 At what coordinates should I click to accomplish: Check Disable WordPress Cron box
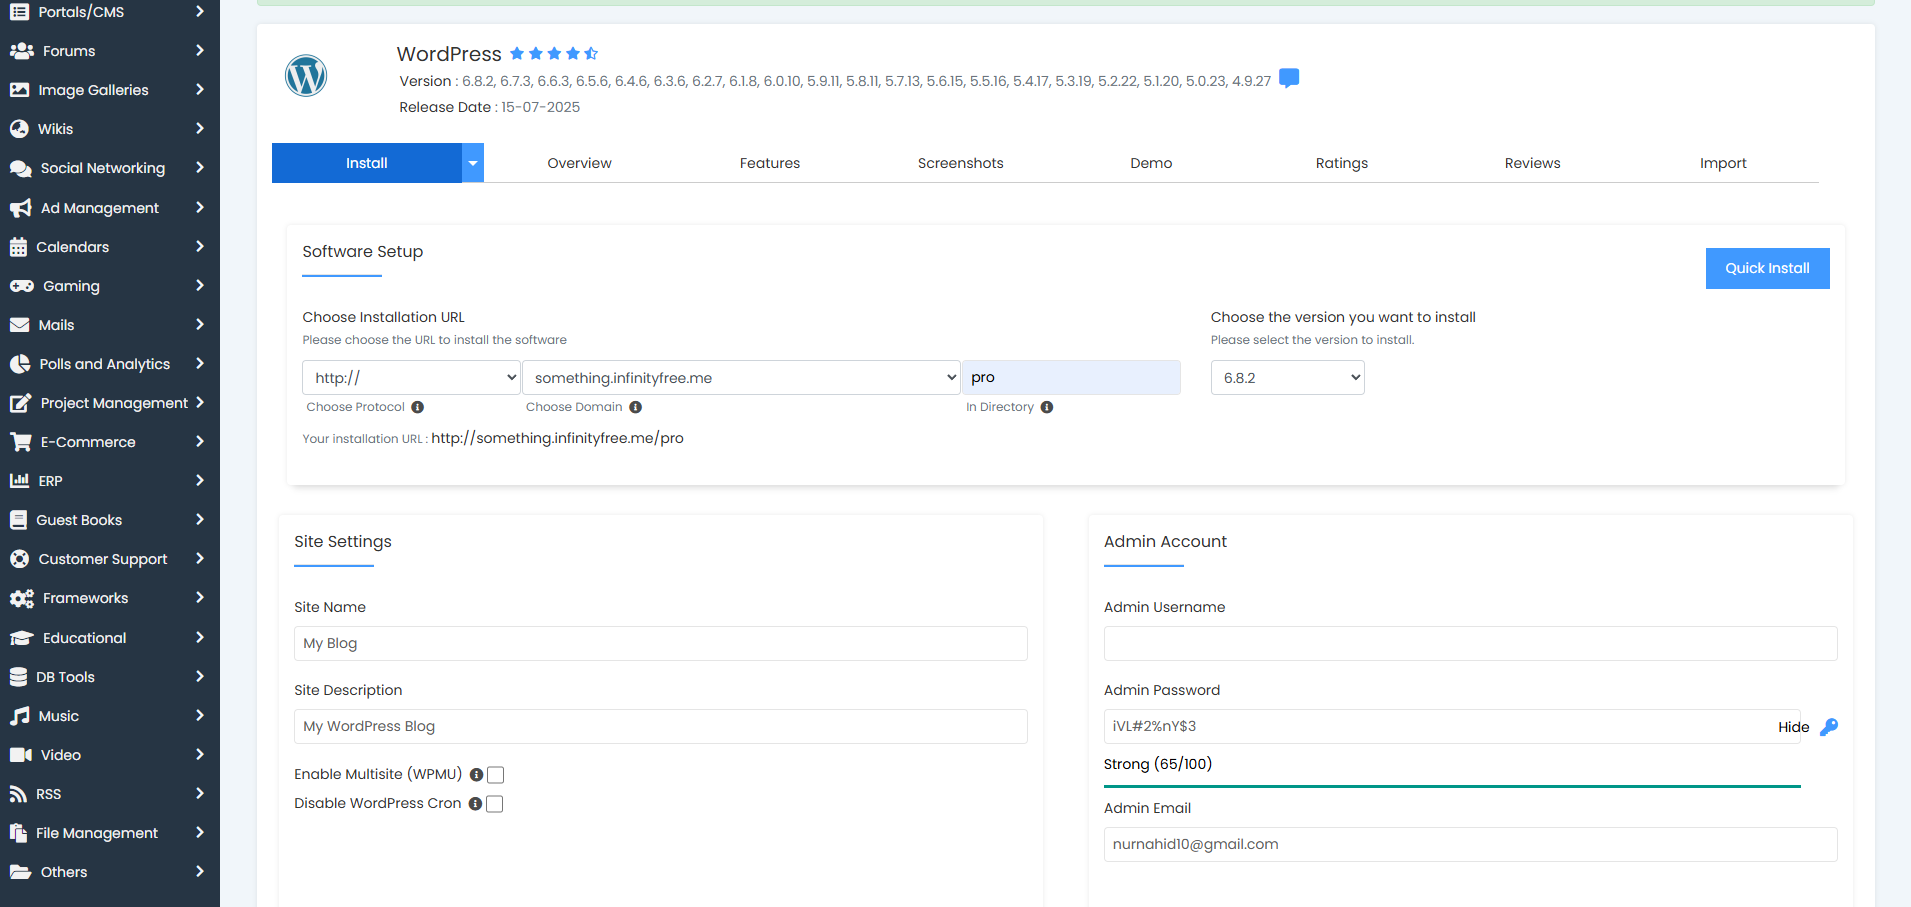[x=494, y=804]
